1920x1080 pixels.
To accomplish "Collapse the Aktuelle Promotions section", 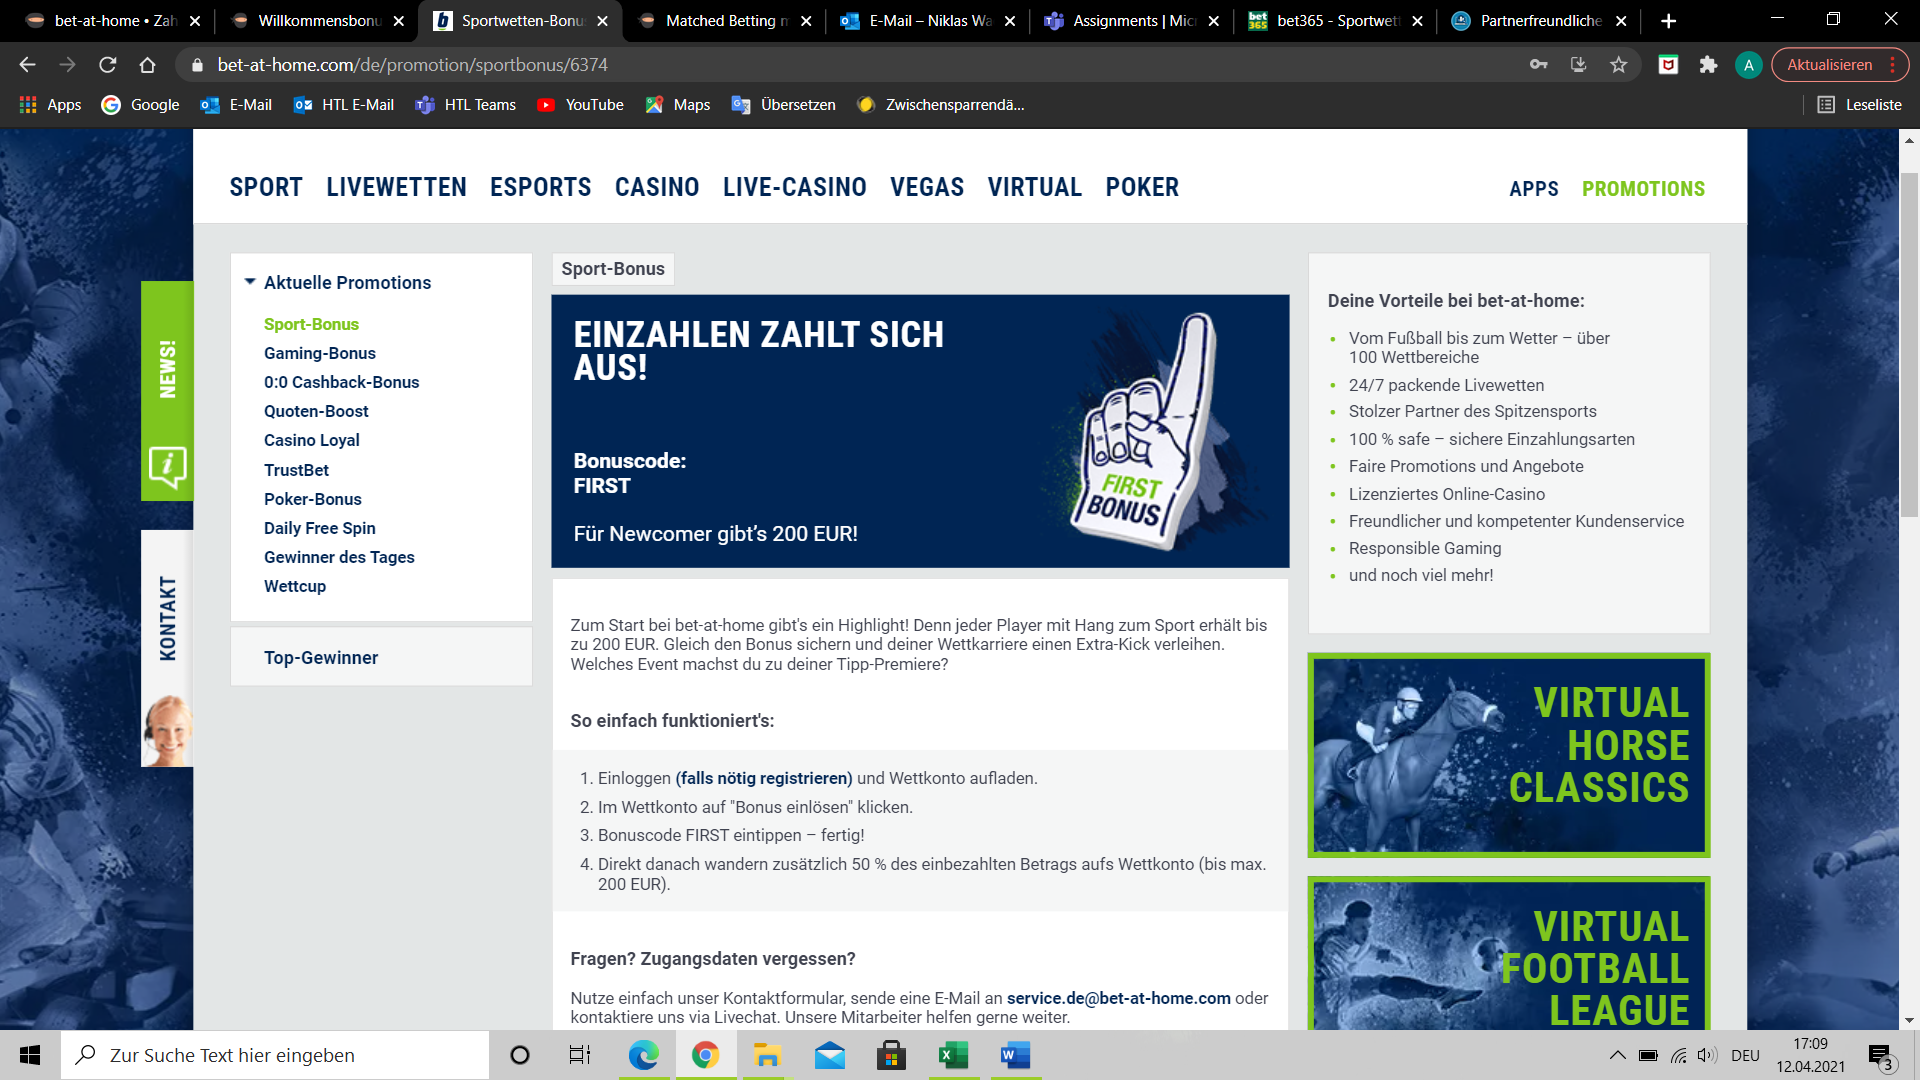I will click(x=337, y=283).
